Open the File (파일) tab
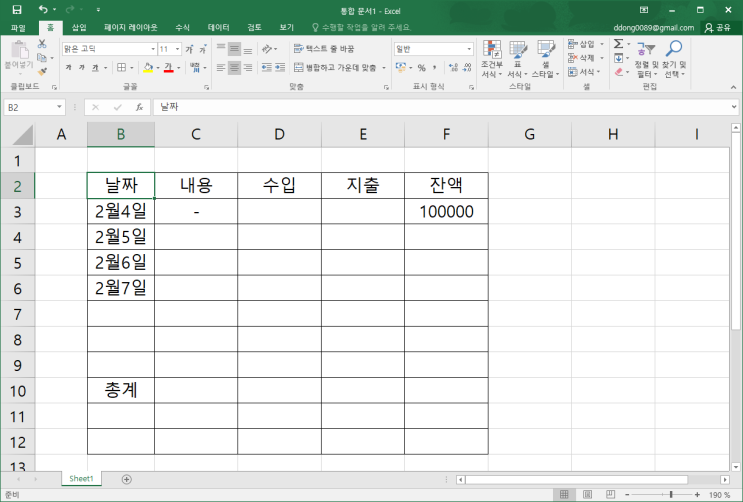This screenshot has width=743, height=502. click(x=18, y=27)
